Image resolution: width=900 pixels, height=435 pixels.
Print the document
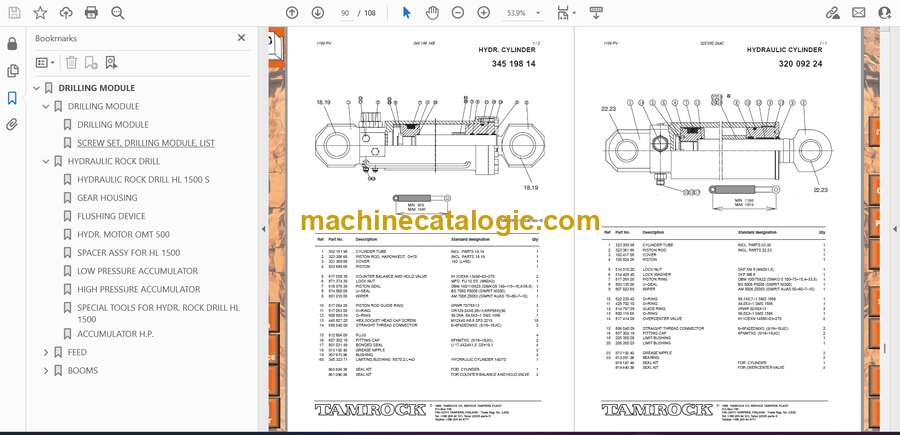pos(91,13)
